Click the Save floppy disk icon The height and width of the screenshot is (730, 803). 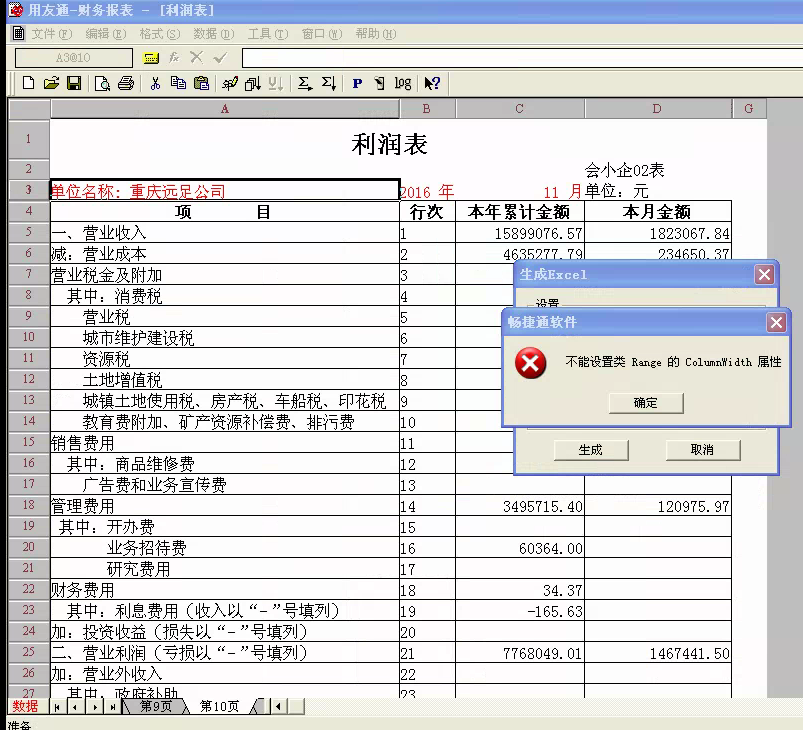pyautogui.click(x=74, y=83)
